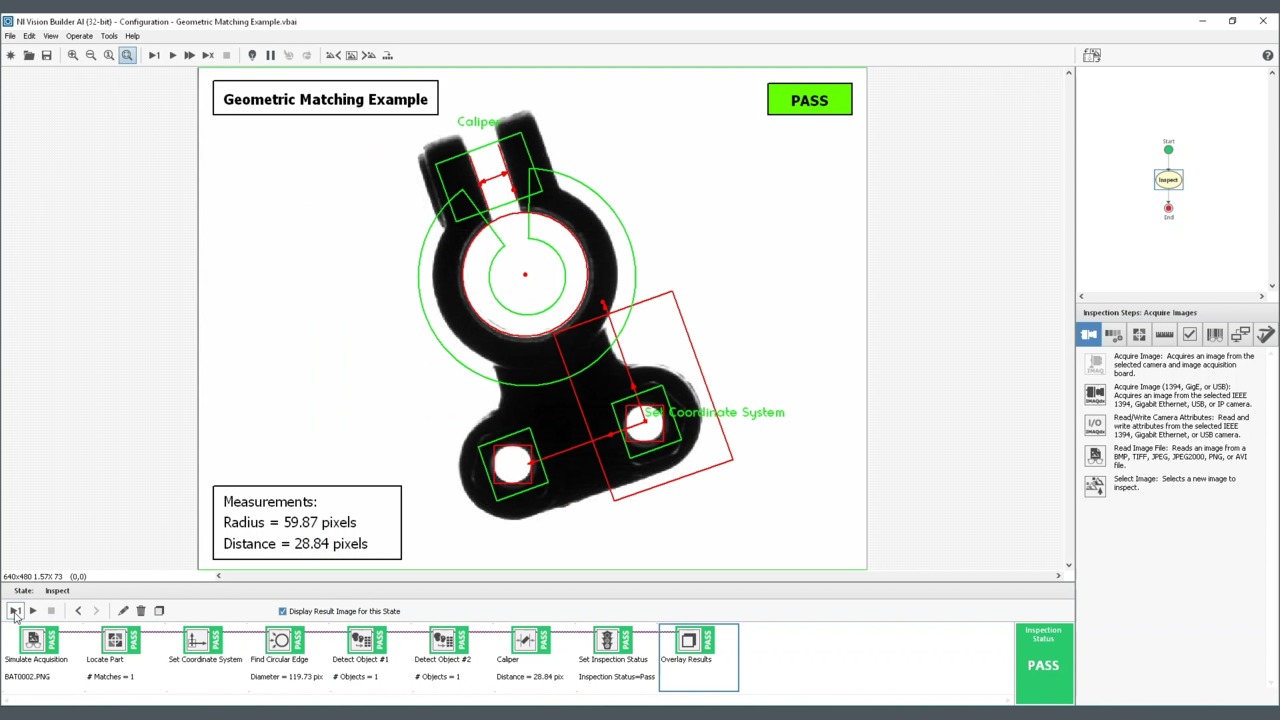
Task: Click the Zoom In magnifier icon
Action: [73, 55]
